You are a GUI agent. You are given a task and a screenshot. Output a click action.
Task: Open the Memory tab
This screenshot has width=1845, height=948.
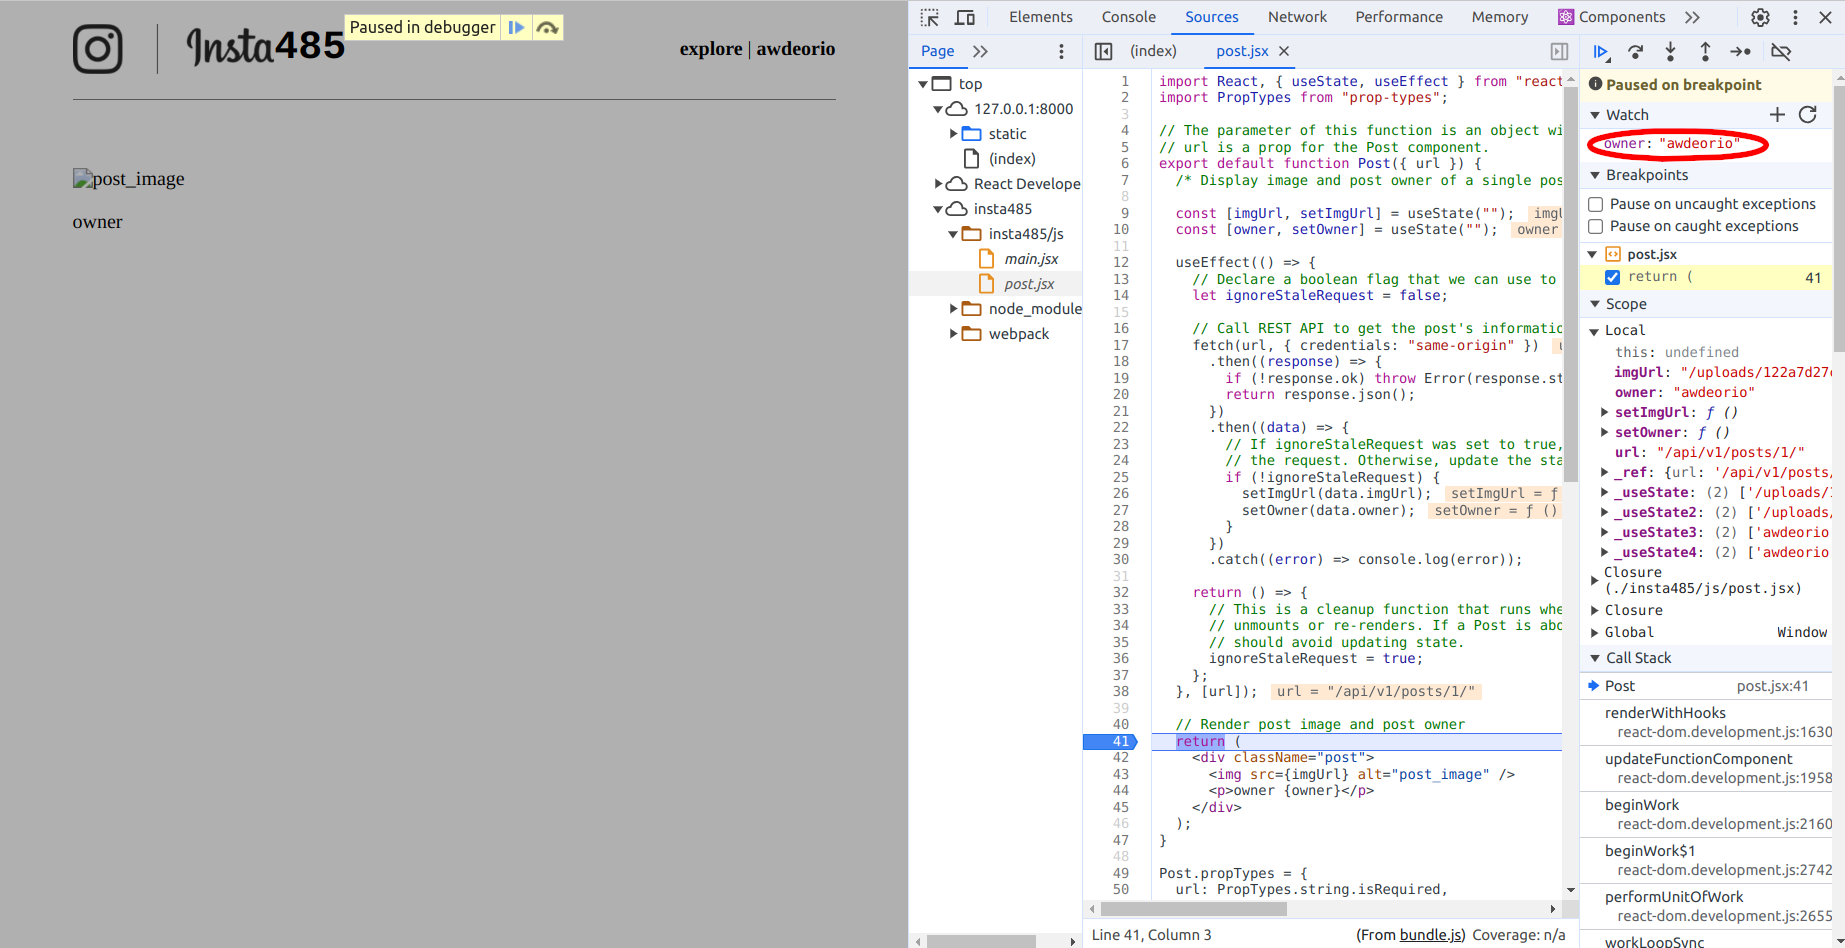[1499, 17]
